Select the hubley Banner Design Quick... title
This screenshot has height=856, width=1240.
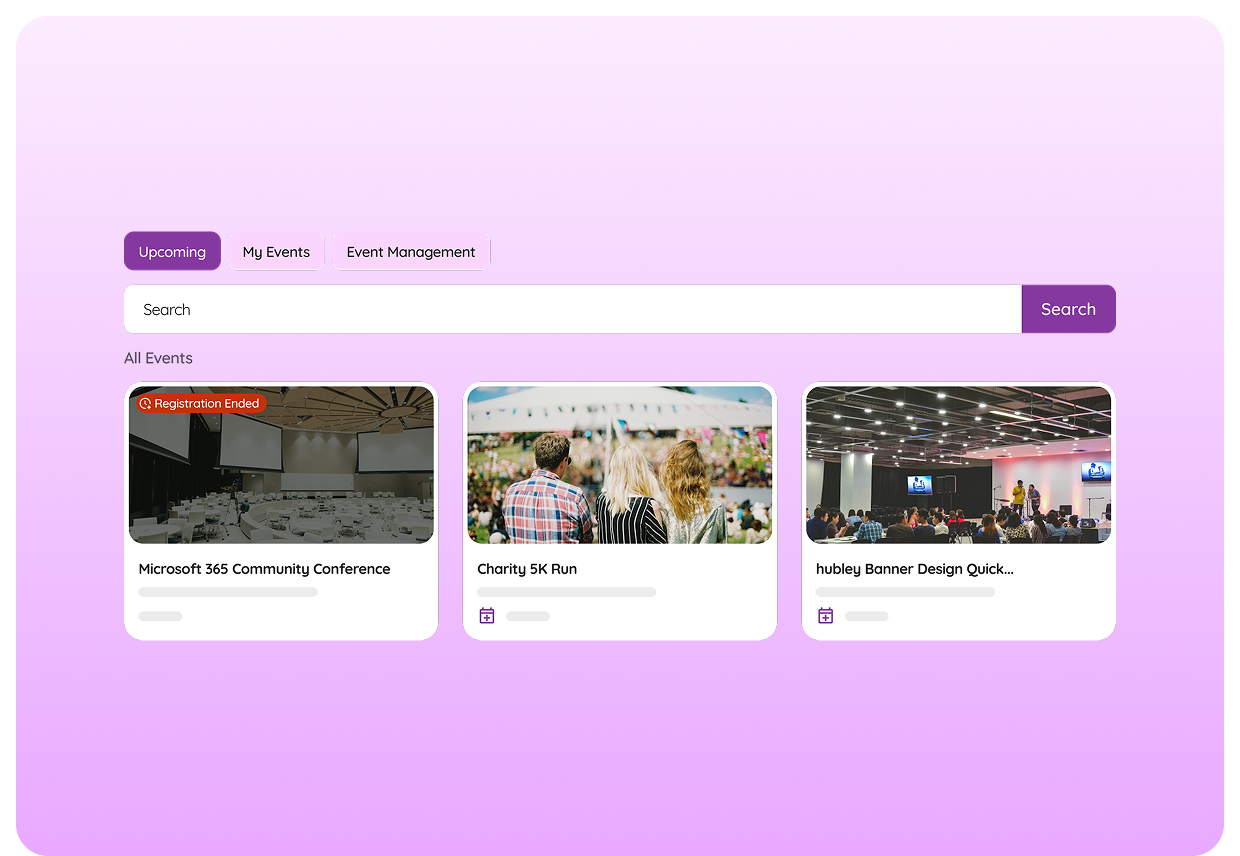click(x=915, y=569)
